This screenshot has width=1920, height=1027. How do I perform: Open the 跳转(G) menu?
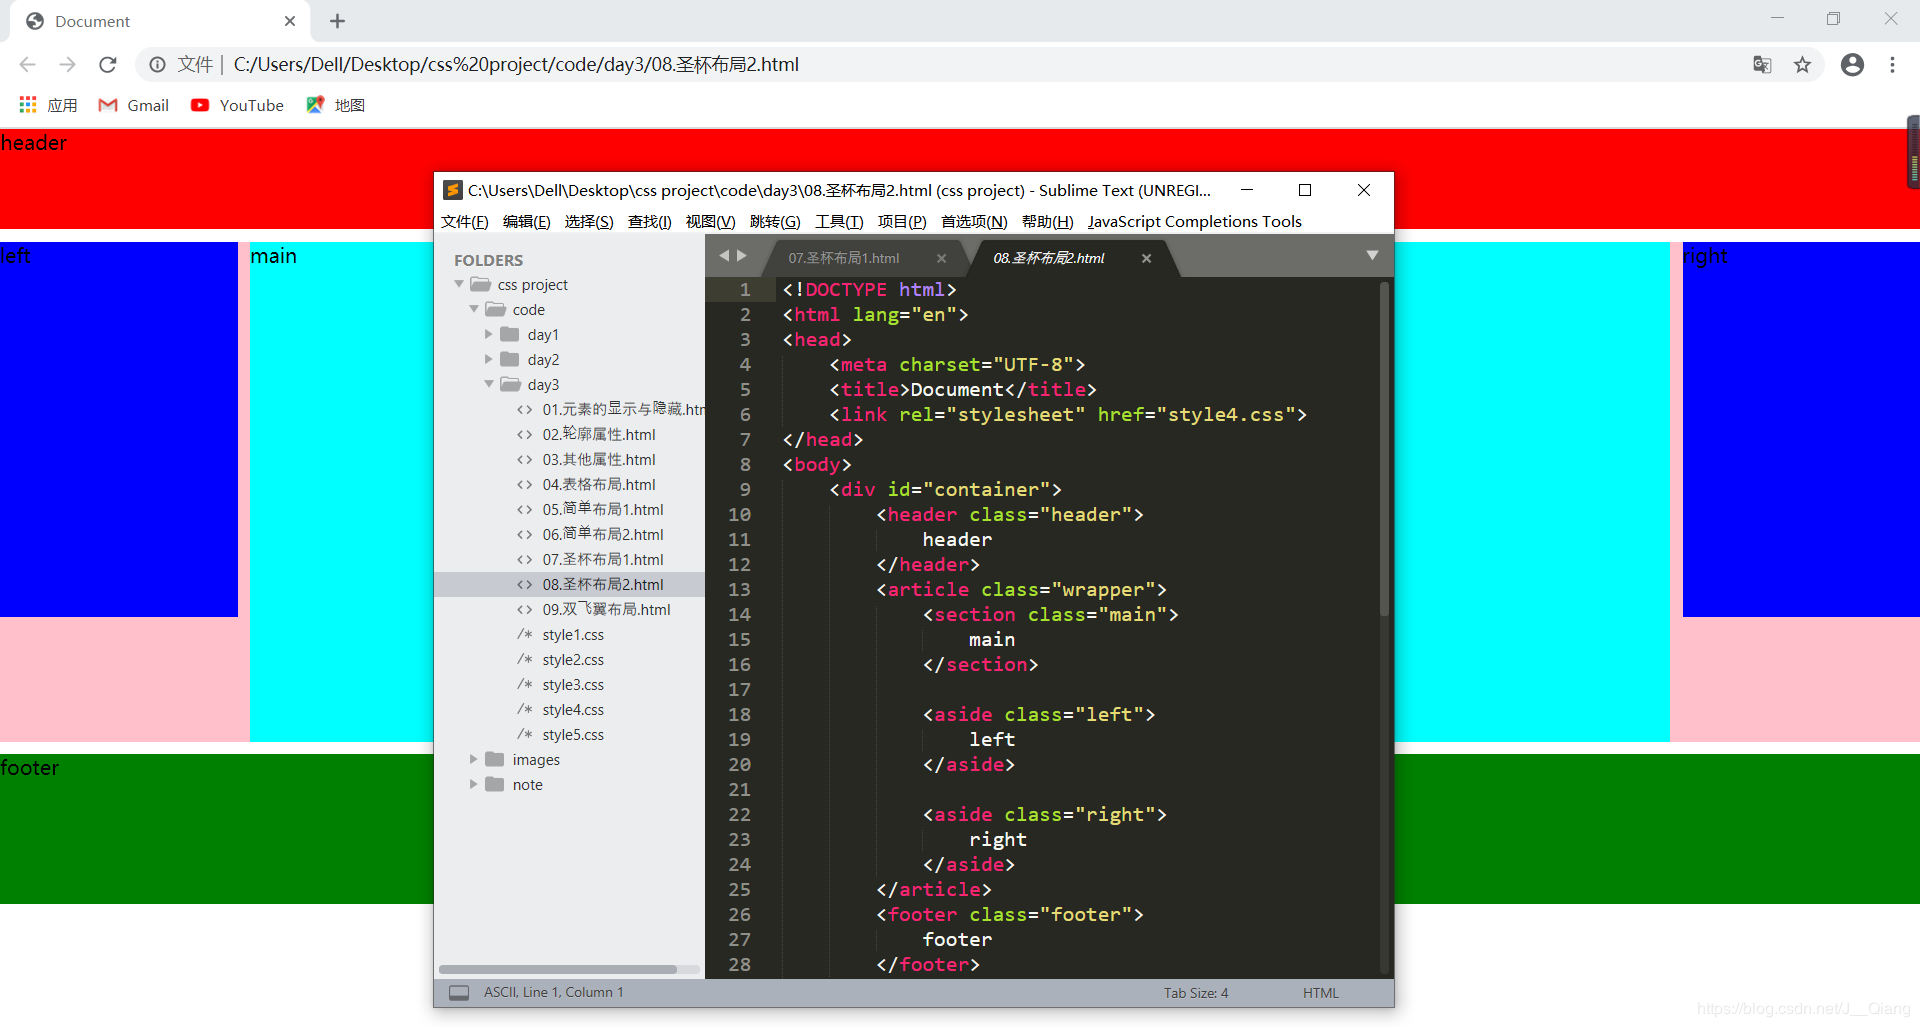(775, 222)
